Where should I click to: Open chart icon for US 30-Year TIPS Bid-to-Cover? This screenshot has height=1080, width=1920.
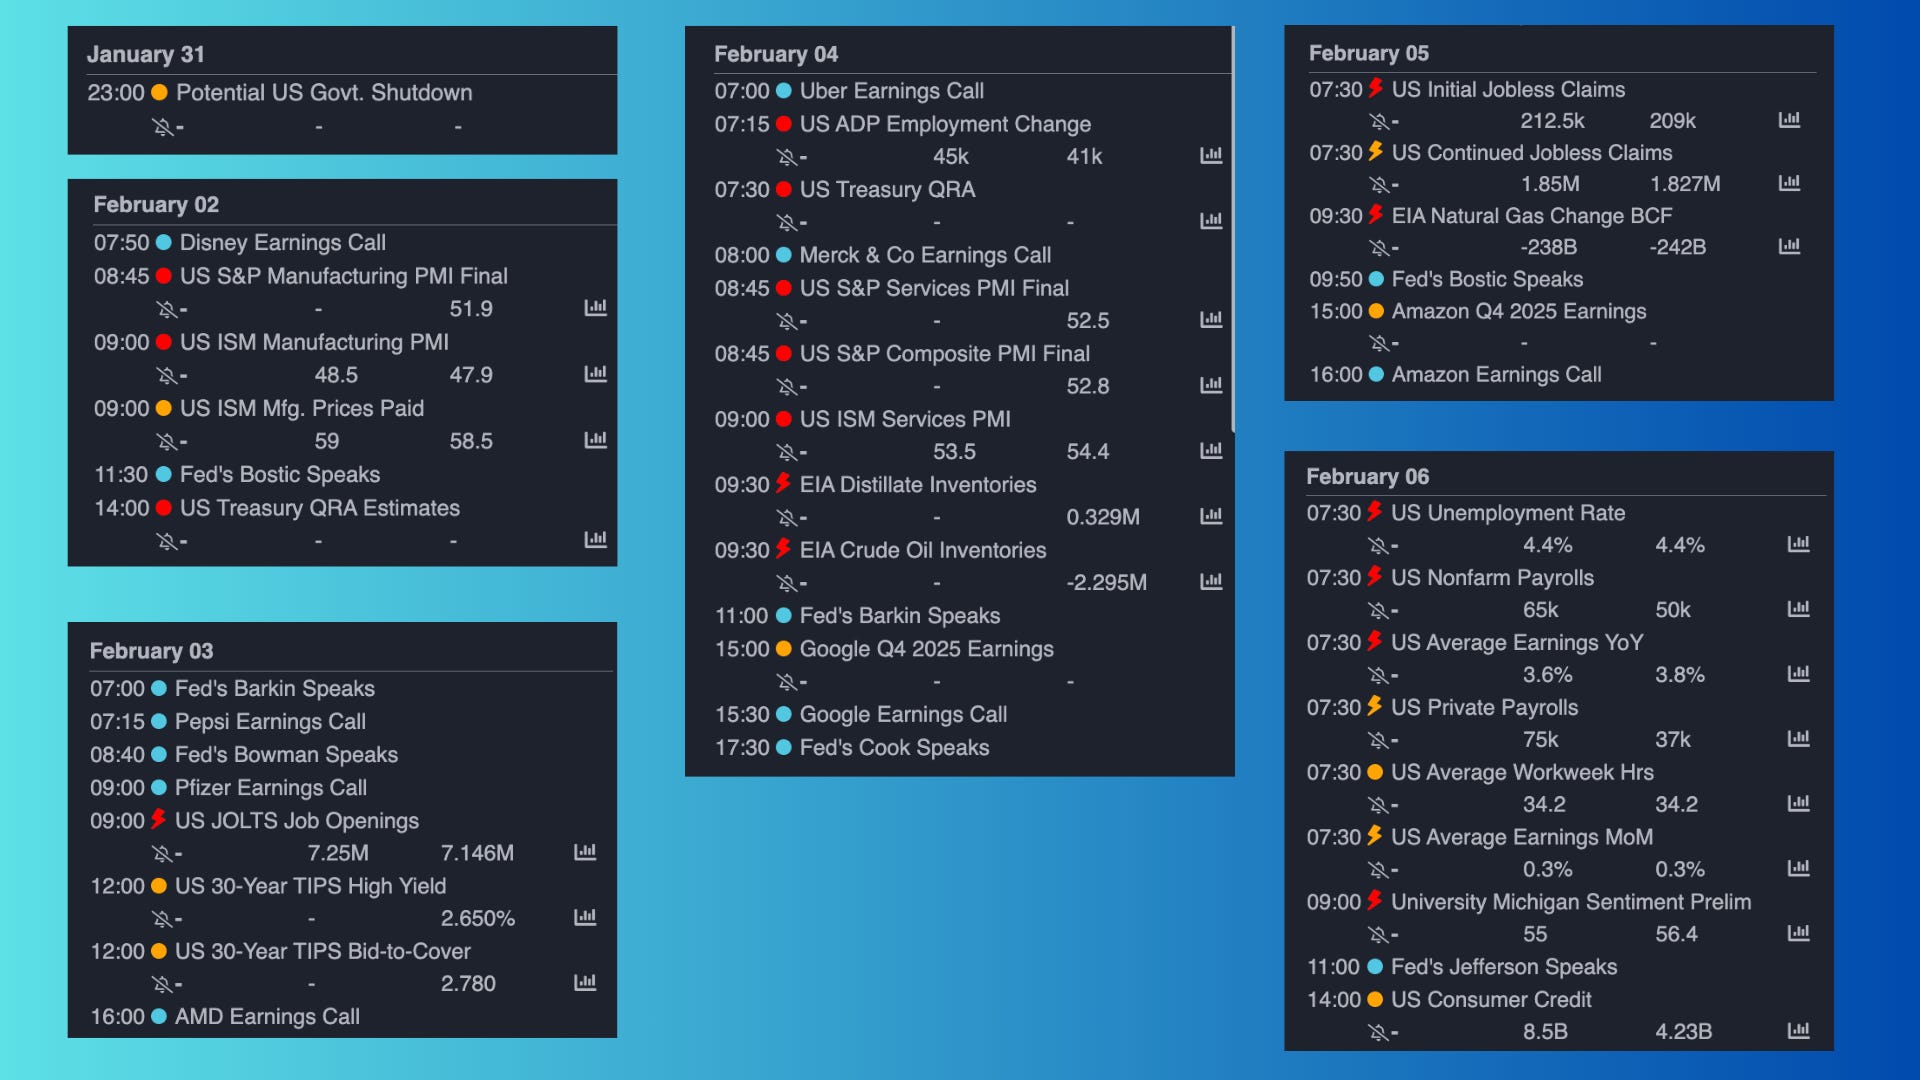pos(585,983)
